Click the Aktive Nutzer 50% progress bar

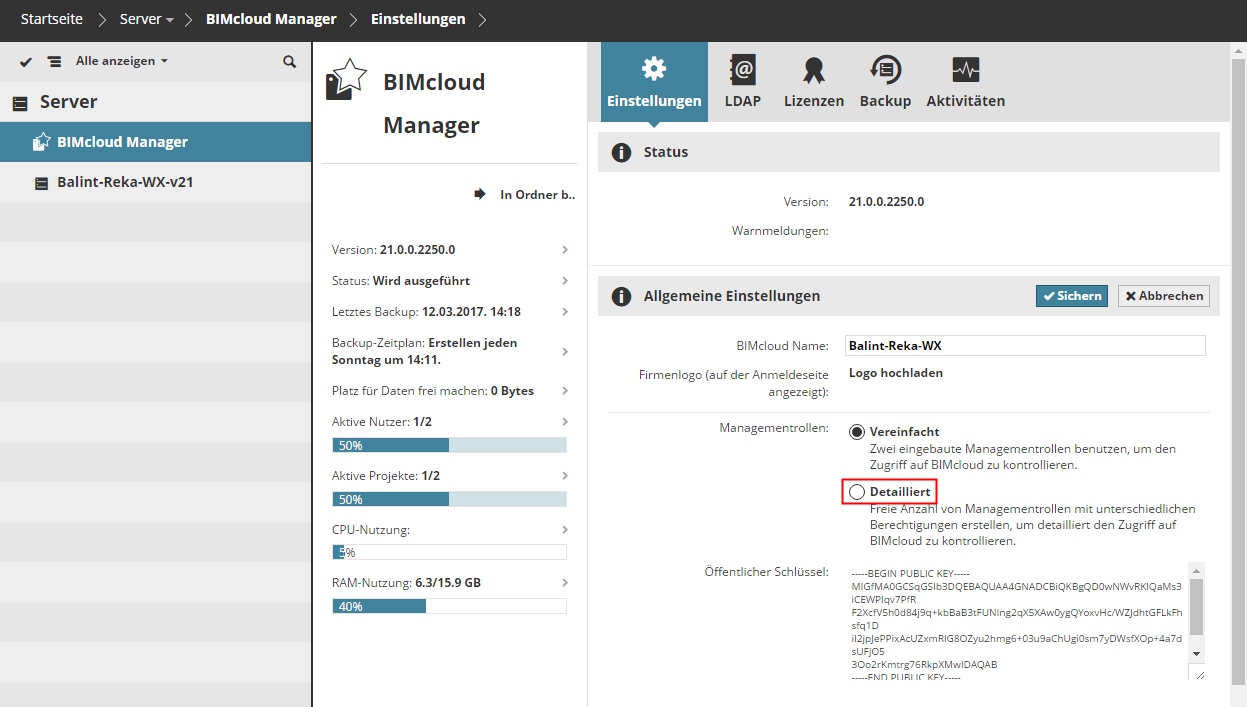point(449,445)
